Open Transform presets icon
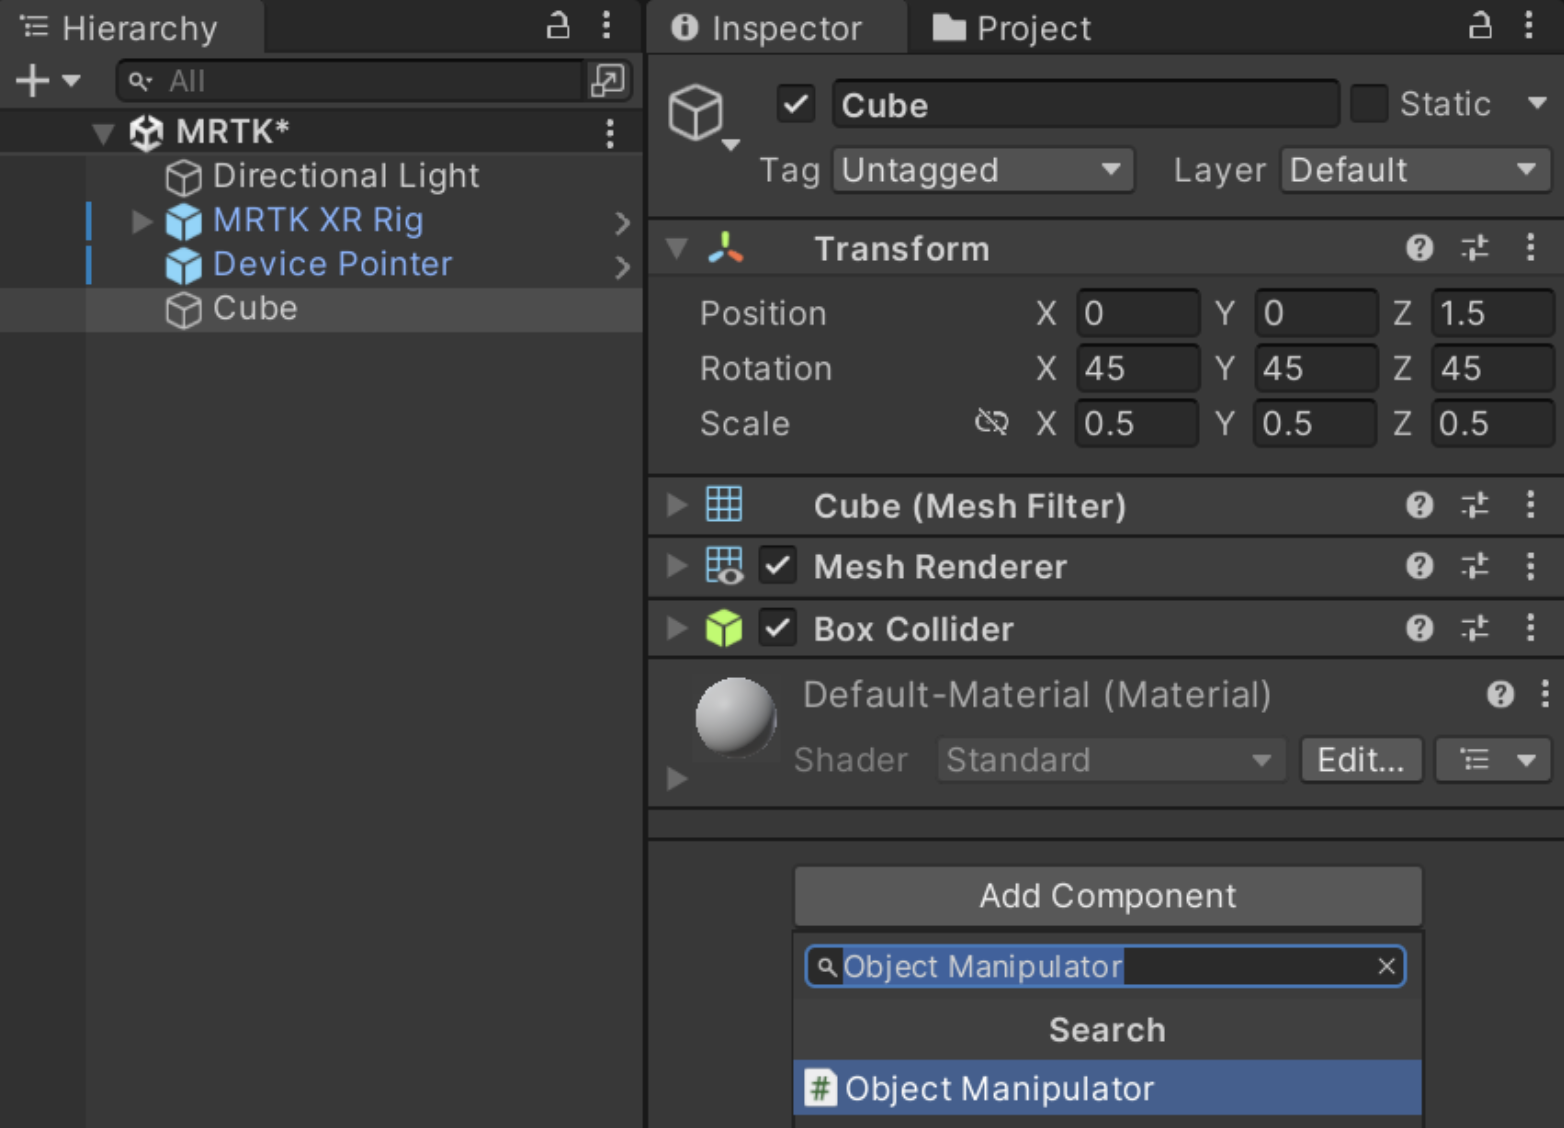Screen dimensions: 1564x1128 click(x=1475, y=248)
